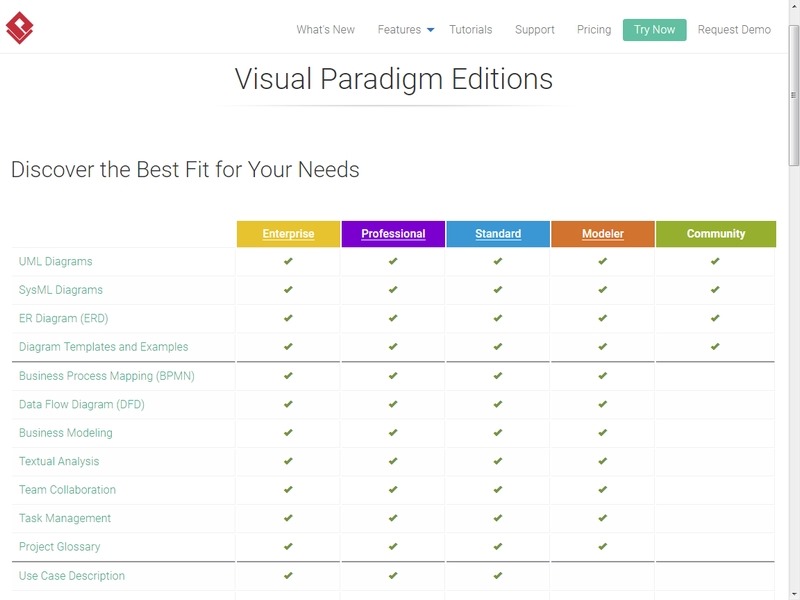Click the Use Case Description checkmark under Standard
800x600 pixels.
(x=498, y=576)
